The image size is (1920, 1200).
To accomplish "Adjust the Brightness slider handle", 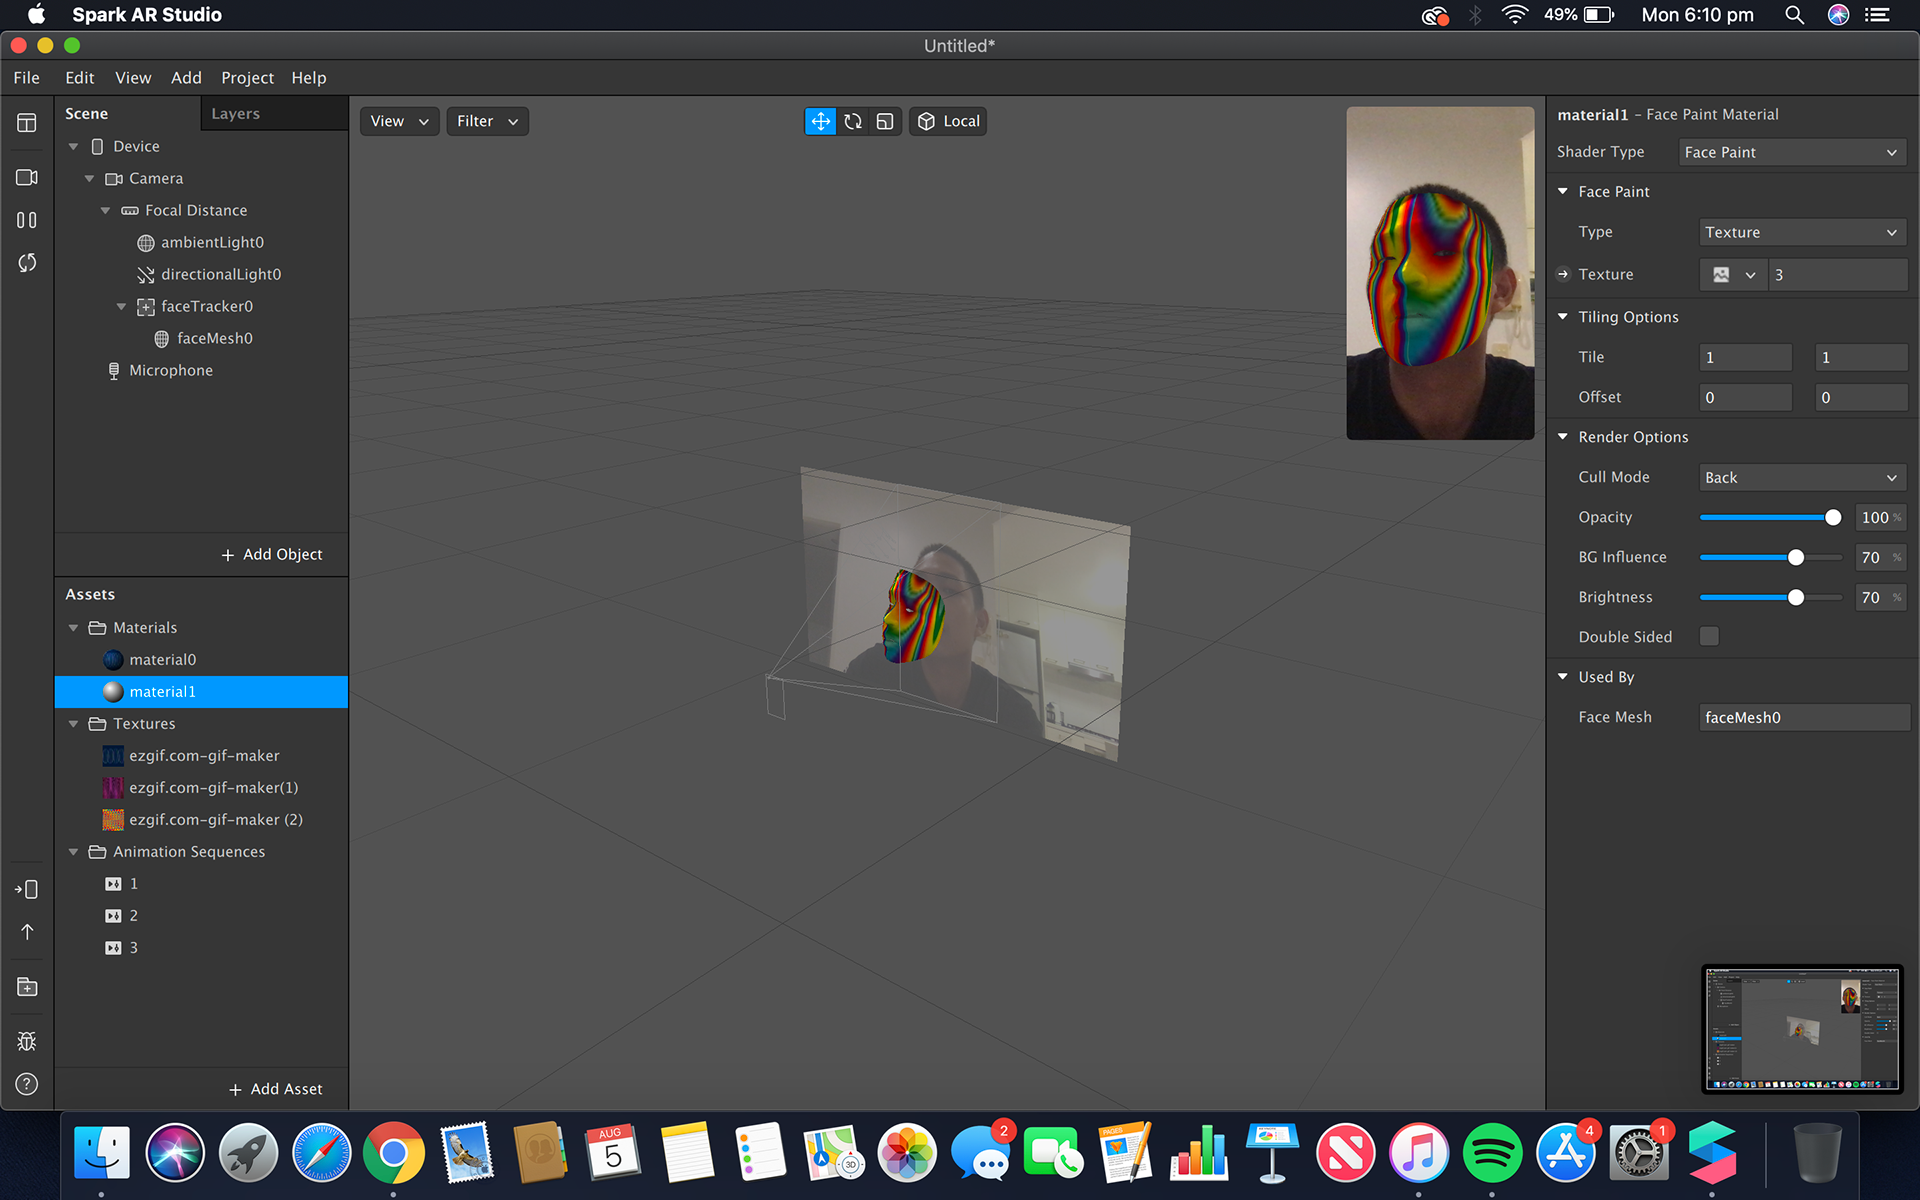I will [1796, 597].
